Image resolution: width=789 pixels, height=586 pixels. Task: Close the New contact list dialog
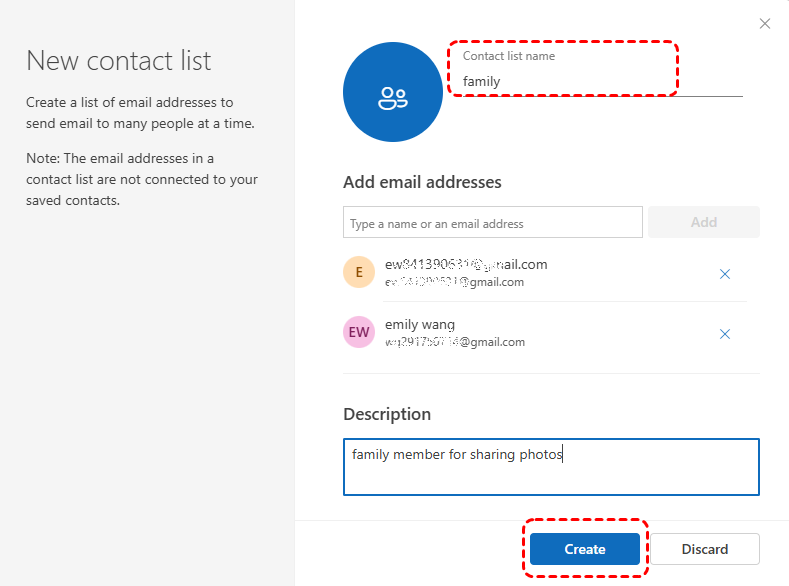click(765, 24)
